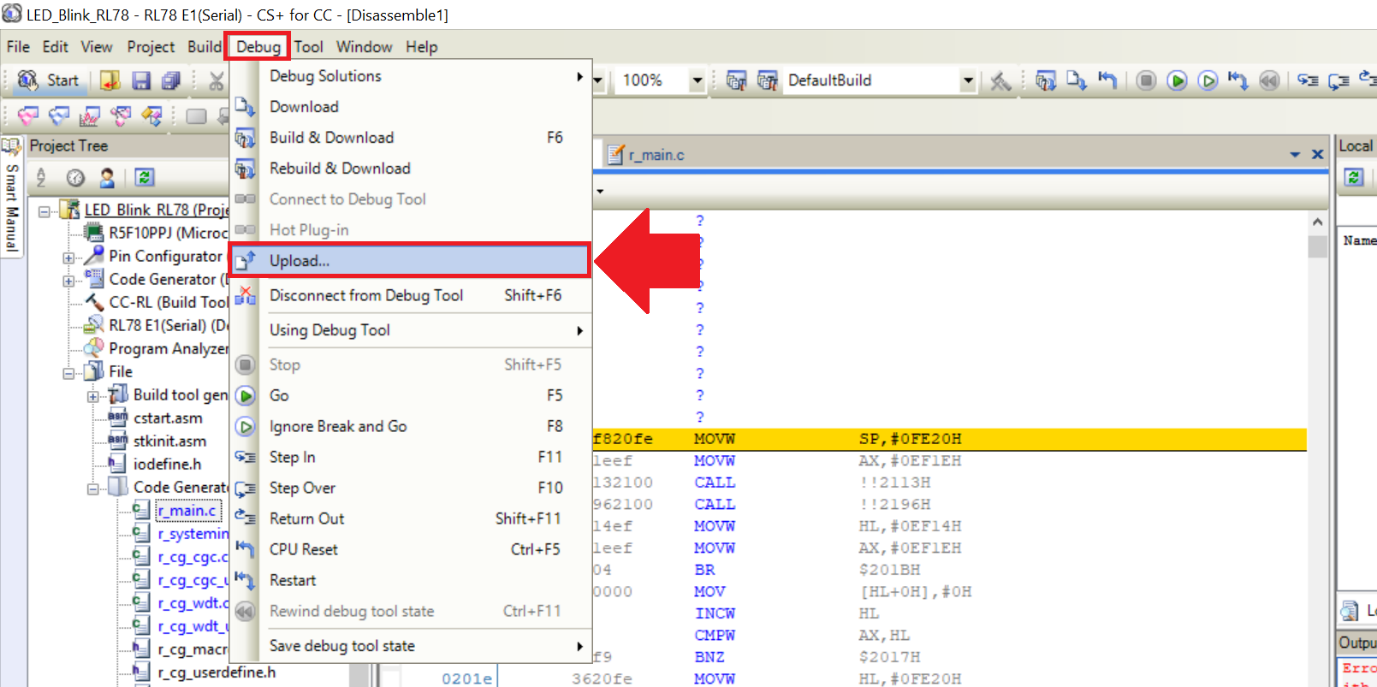Click the Save floppy disk icon

[141, 81]
